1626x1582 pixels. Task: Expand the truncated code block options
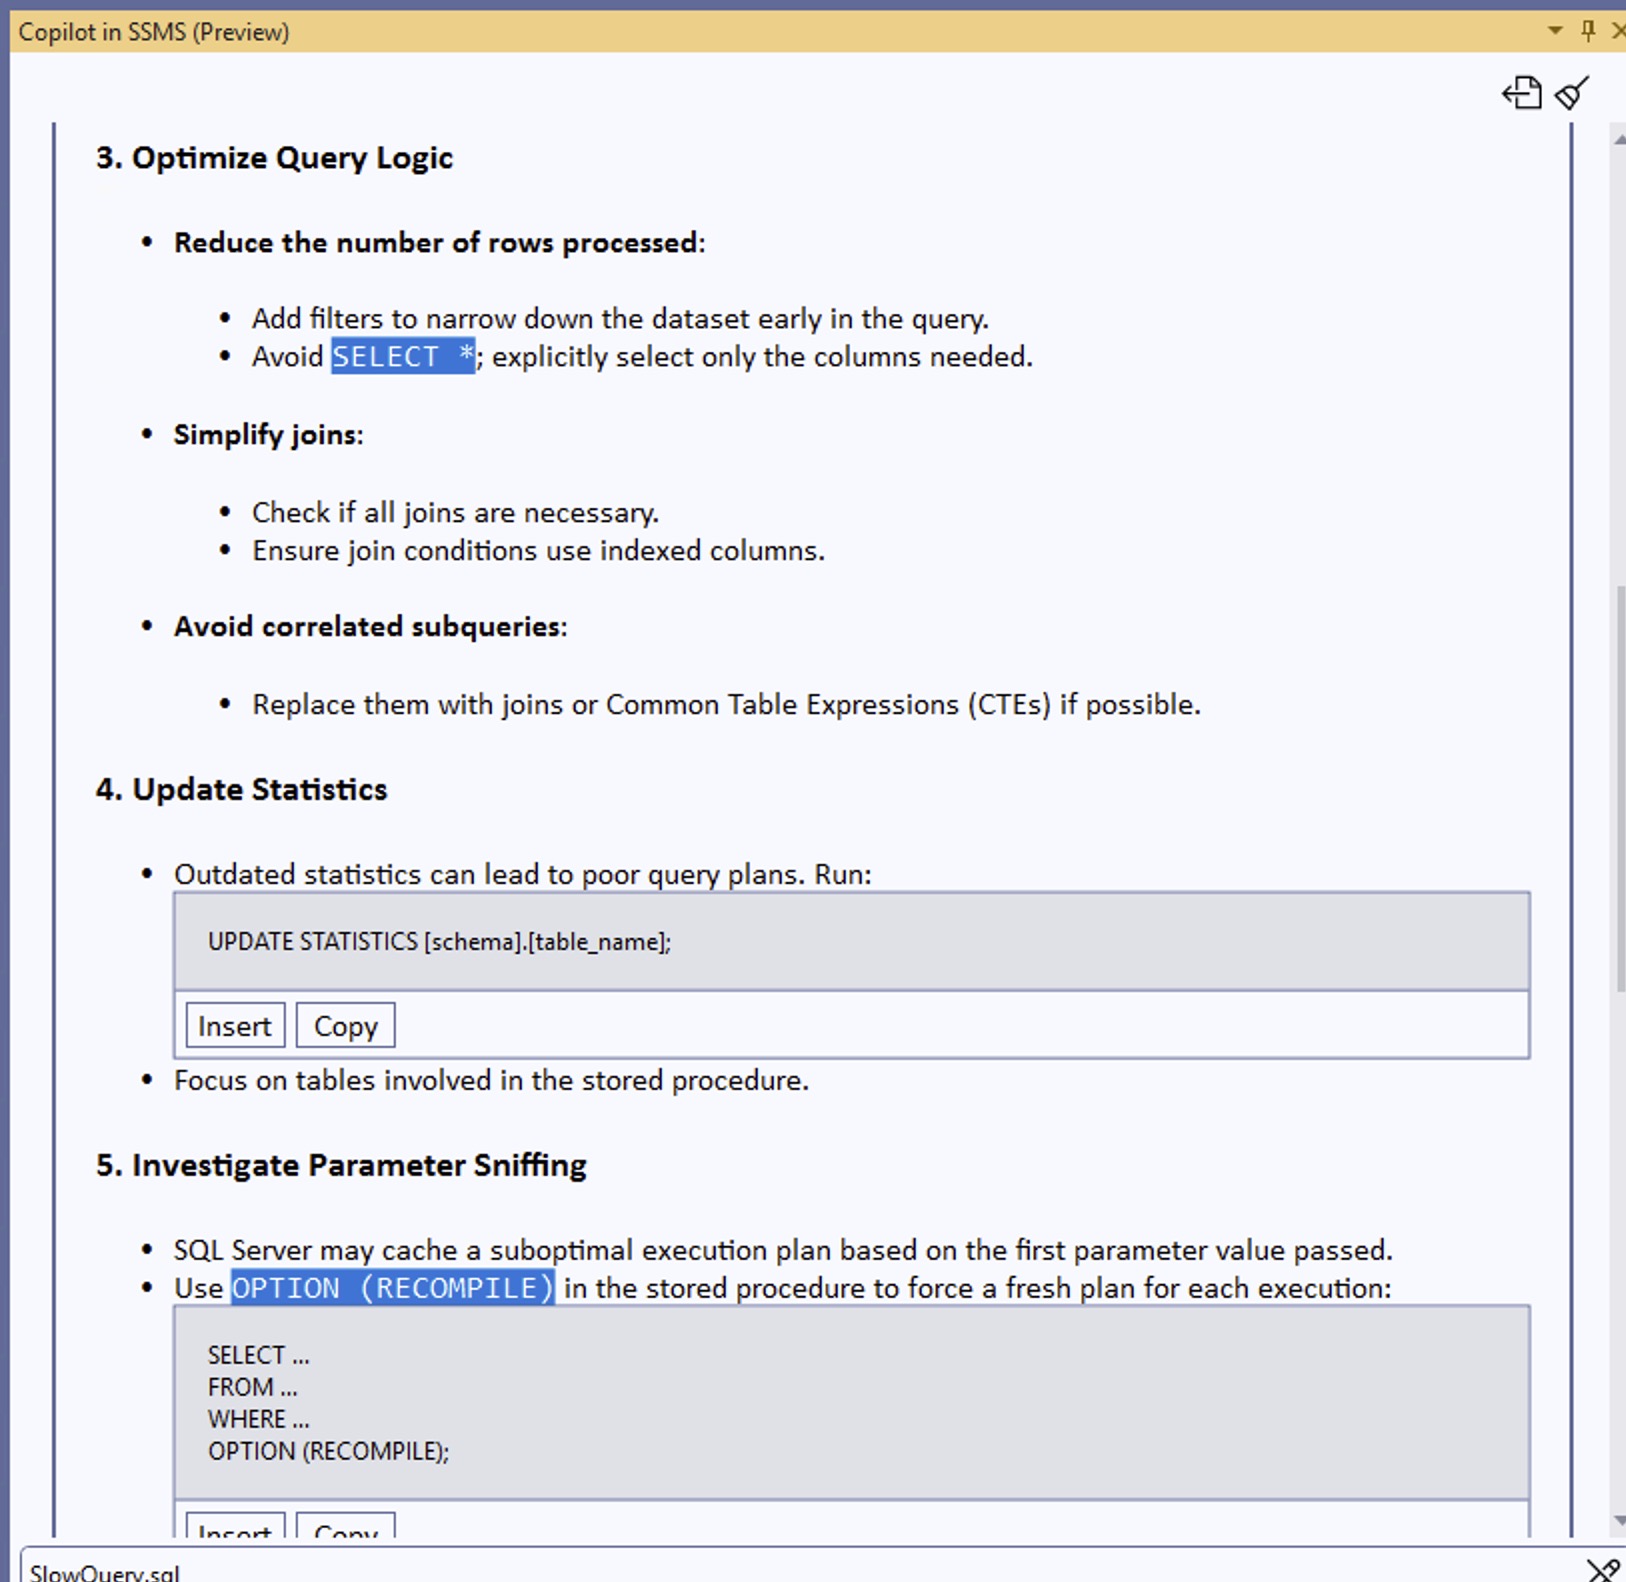[x=234, y=1532]
